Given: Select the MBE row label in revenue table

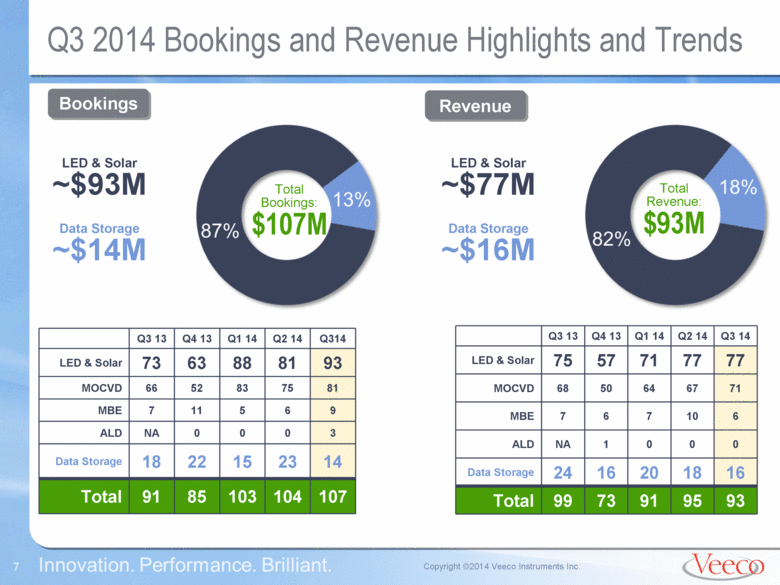Looking at the screenshot, I should [x=522, y=416].
